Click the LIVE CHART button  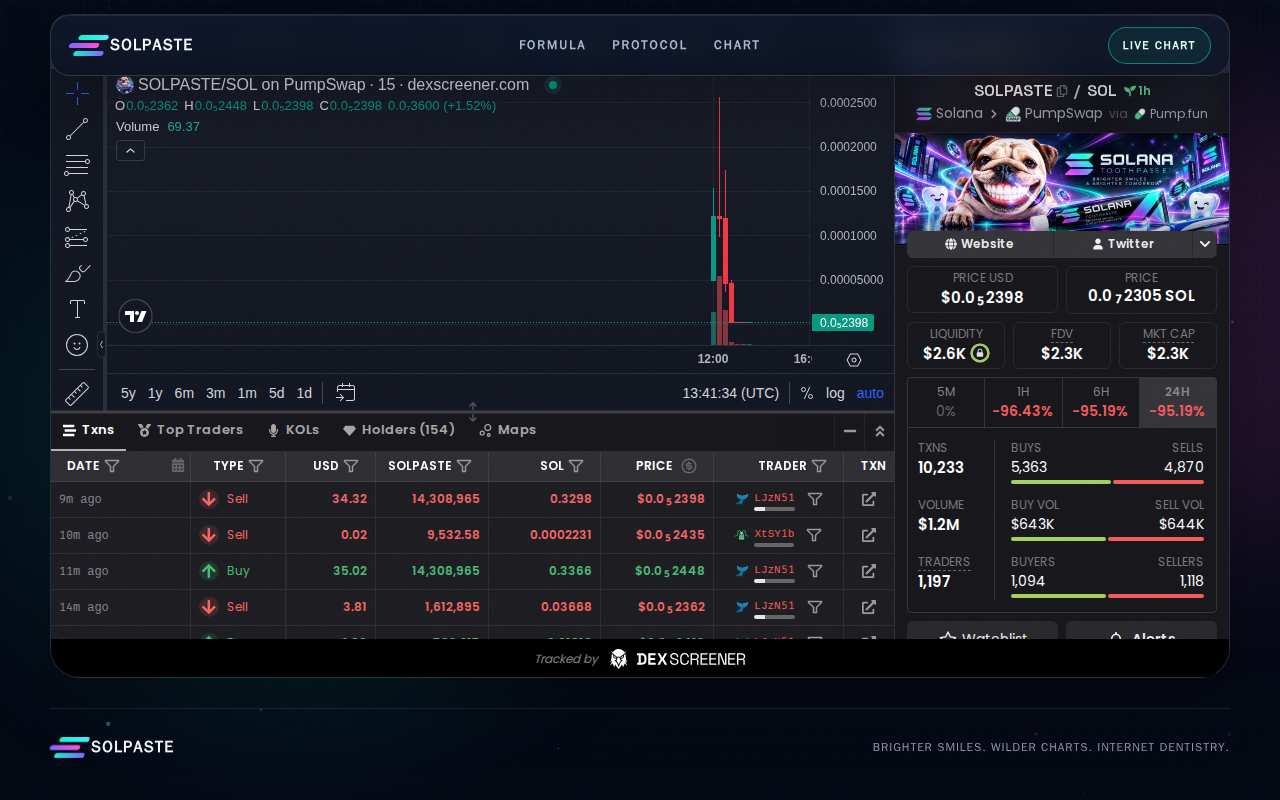(1159, 45)
